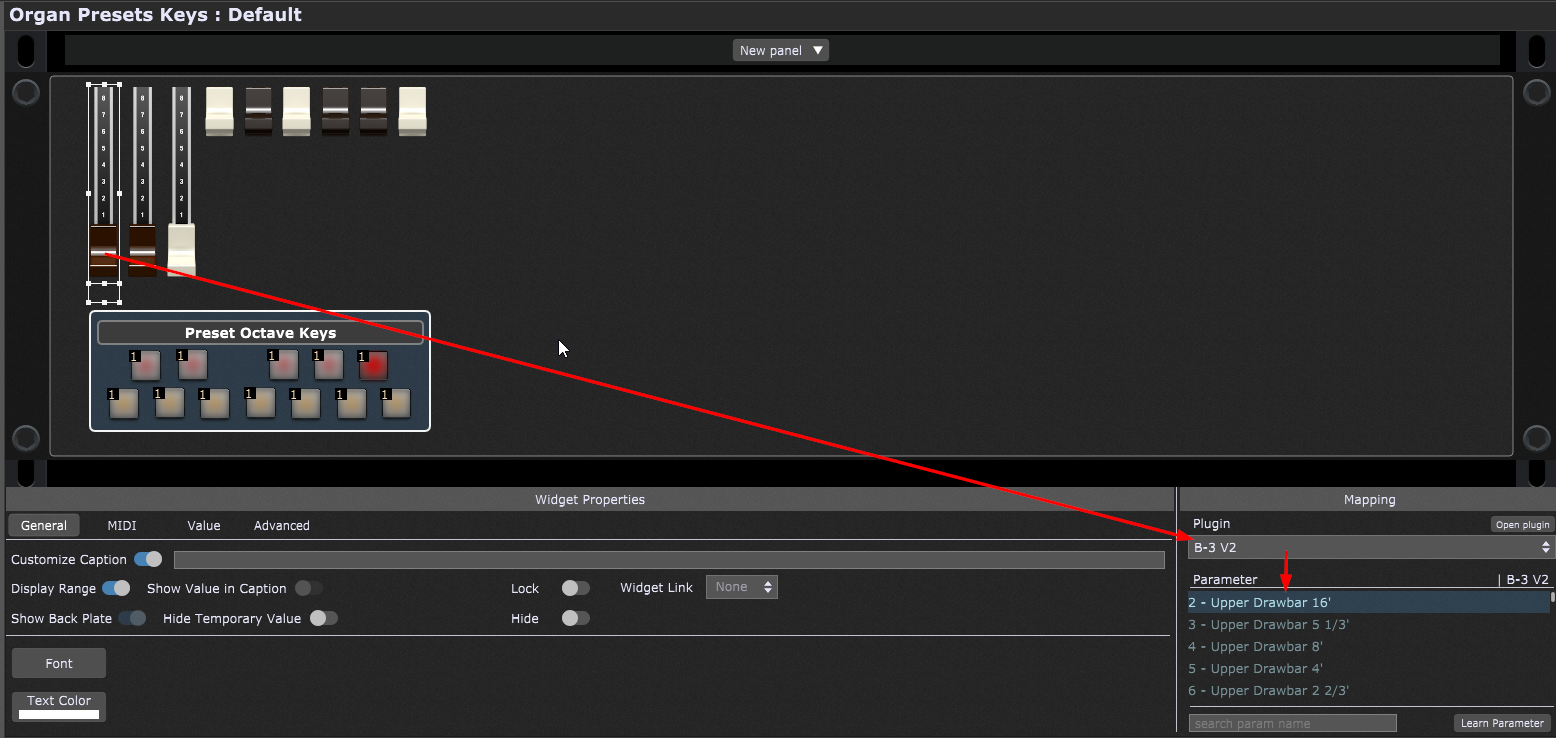Viewport: 1556px width, 738px height.
Task: Click the white Text Color swatch
Action: pyautogui.click(x=59, y=714)
